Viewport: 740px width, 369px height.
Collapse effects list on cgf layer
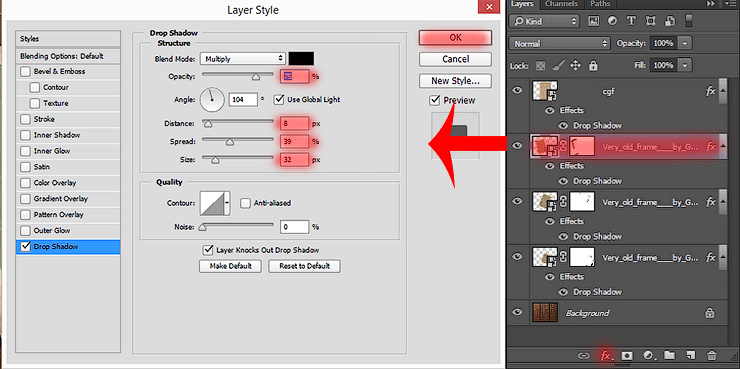click(x=723, y=92)
